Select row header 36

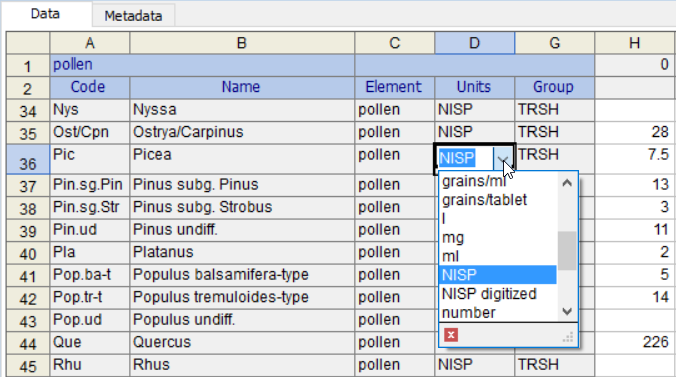click(x=28, y=159)
